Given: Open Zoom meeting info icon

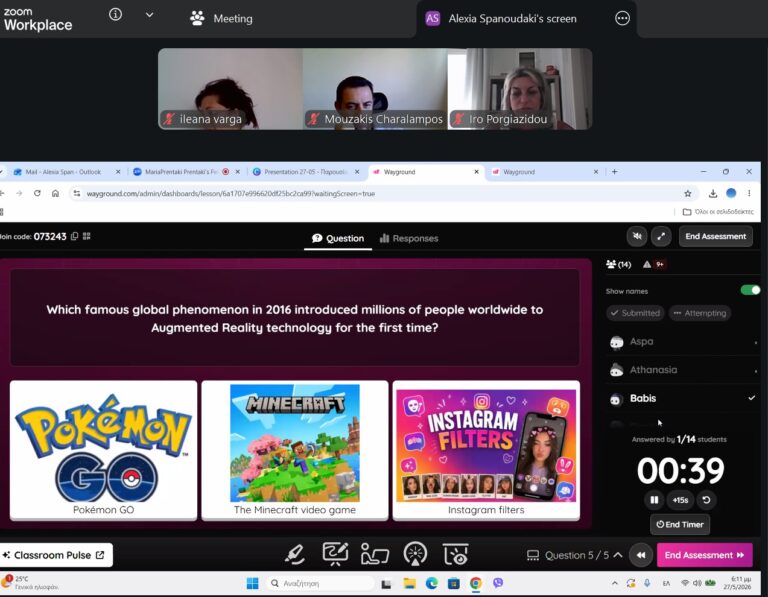Looking at the screenshot, I should pyautogui.click(x=116, y=15).
